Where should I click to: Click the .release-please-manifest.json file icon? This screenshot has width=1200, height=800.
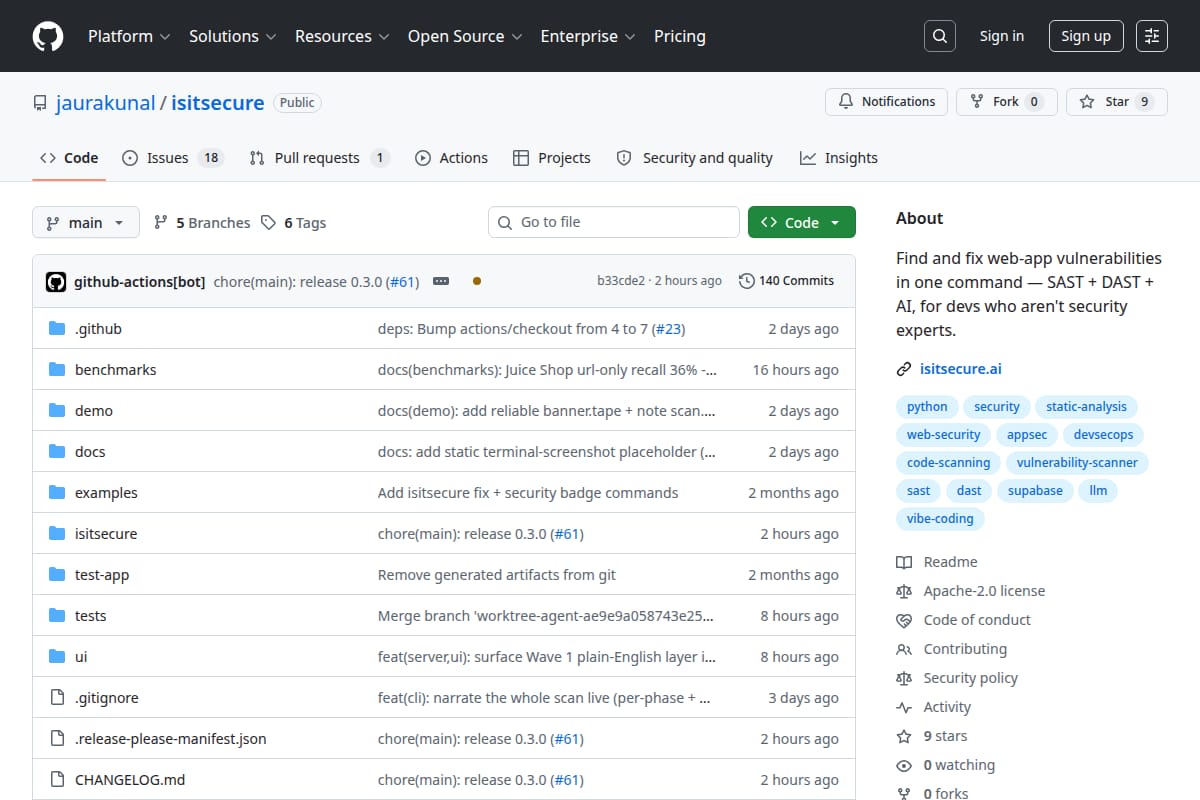point(57,739)
